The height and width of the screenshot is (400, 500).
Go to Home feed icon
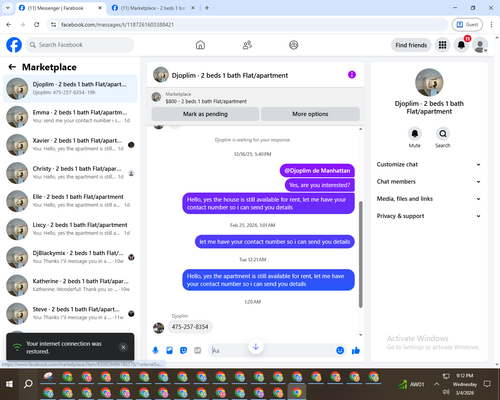(200, 45)
